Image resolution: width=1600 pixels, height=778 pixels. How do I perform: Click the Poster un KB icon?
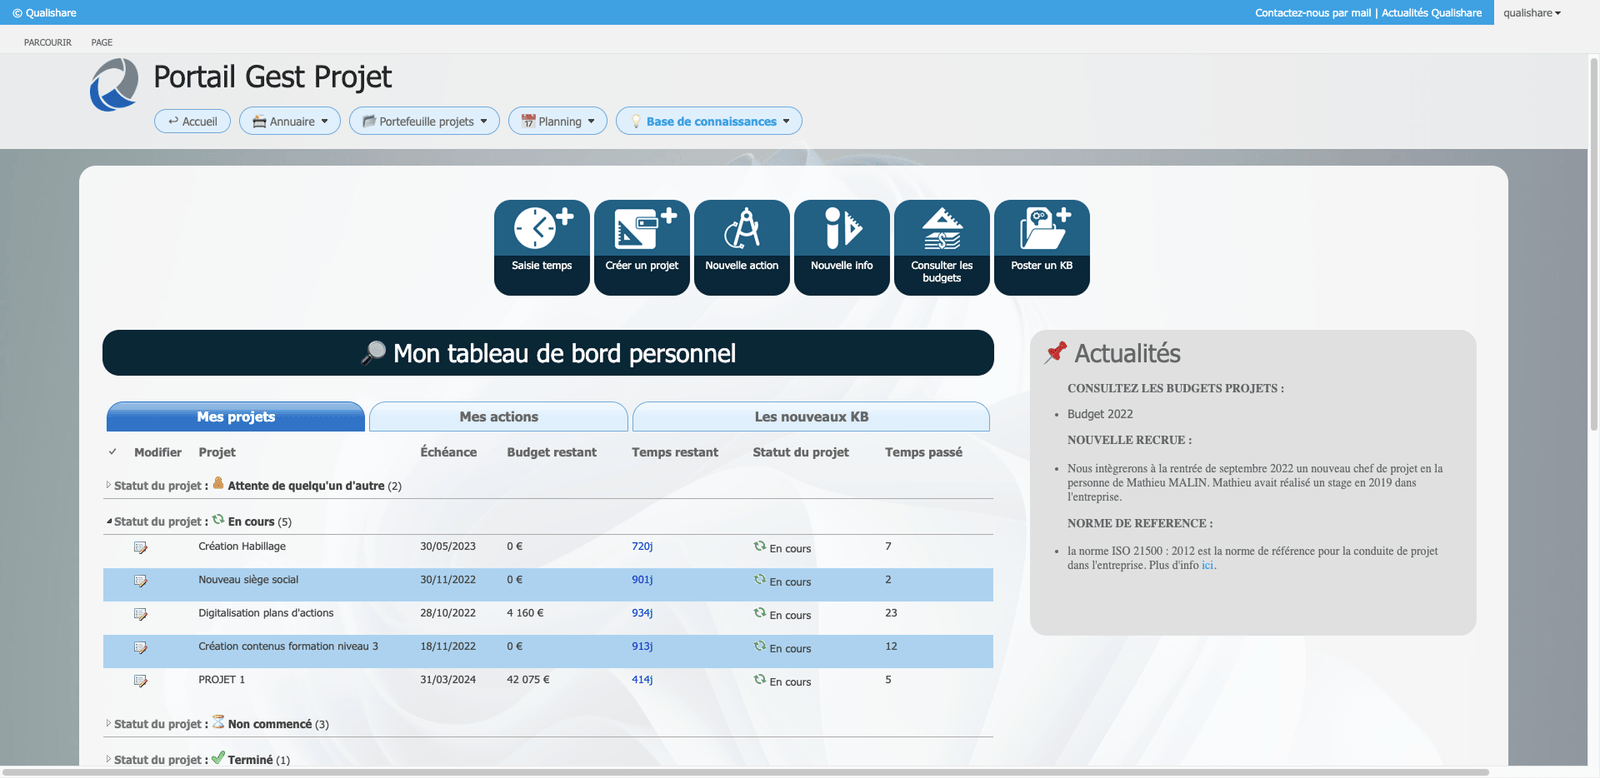[x=1041, y=229]
